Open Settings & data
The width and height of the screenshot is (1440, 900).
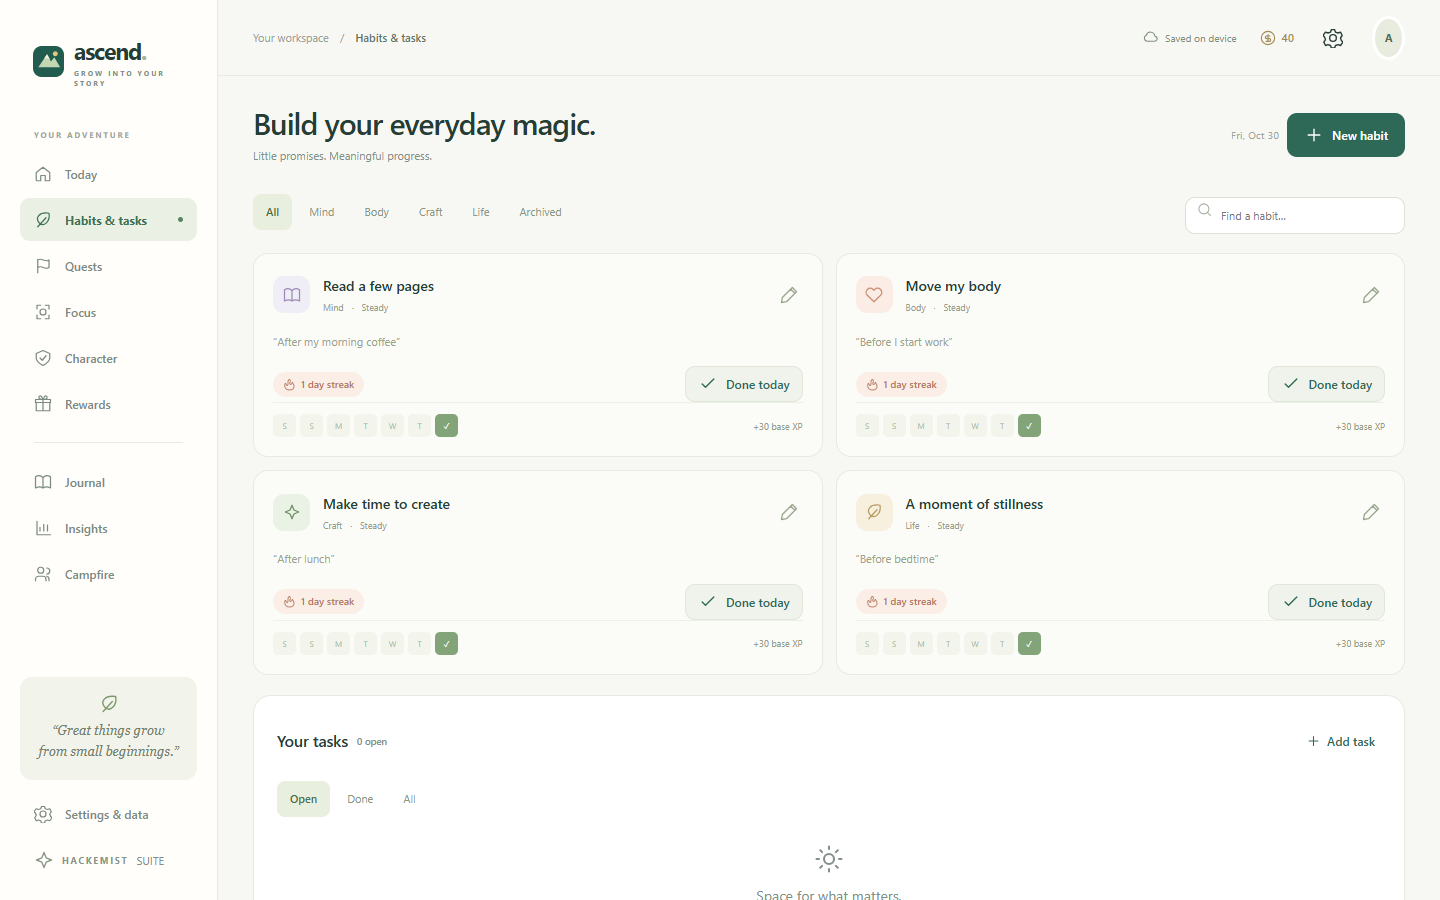(108, 814)
